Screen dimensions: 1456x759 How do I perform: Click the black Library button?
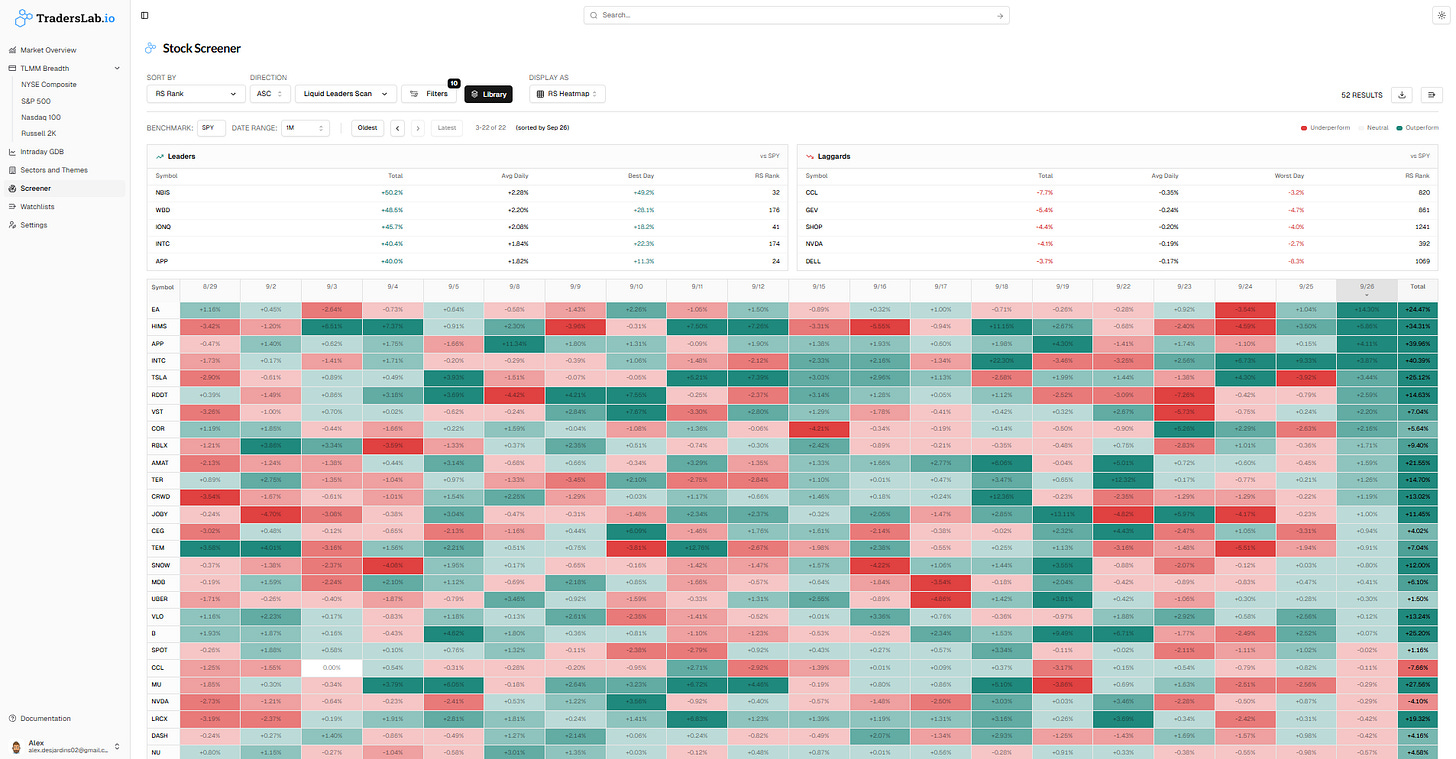click(488, 94)
